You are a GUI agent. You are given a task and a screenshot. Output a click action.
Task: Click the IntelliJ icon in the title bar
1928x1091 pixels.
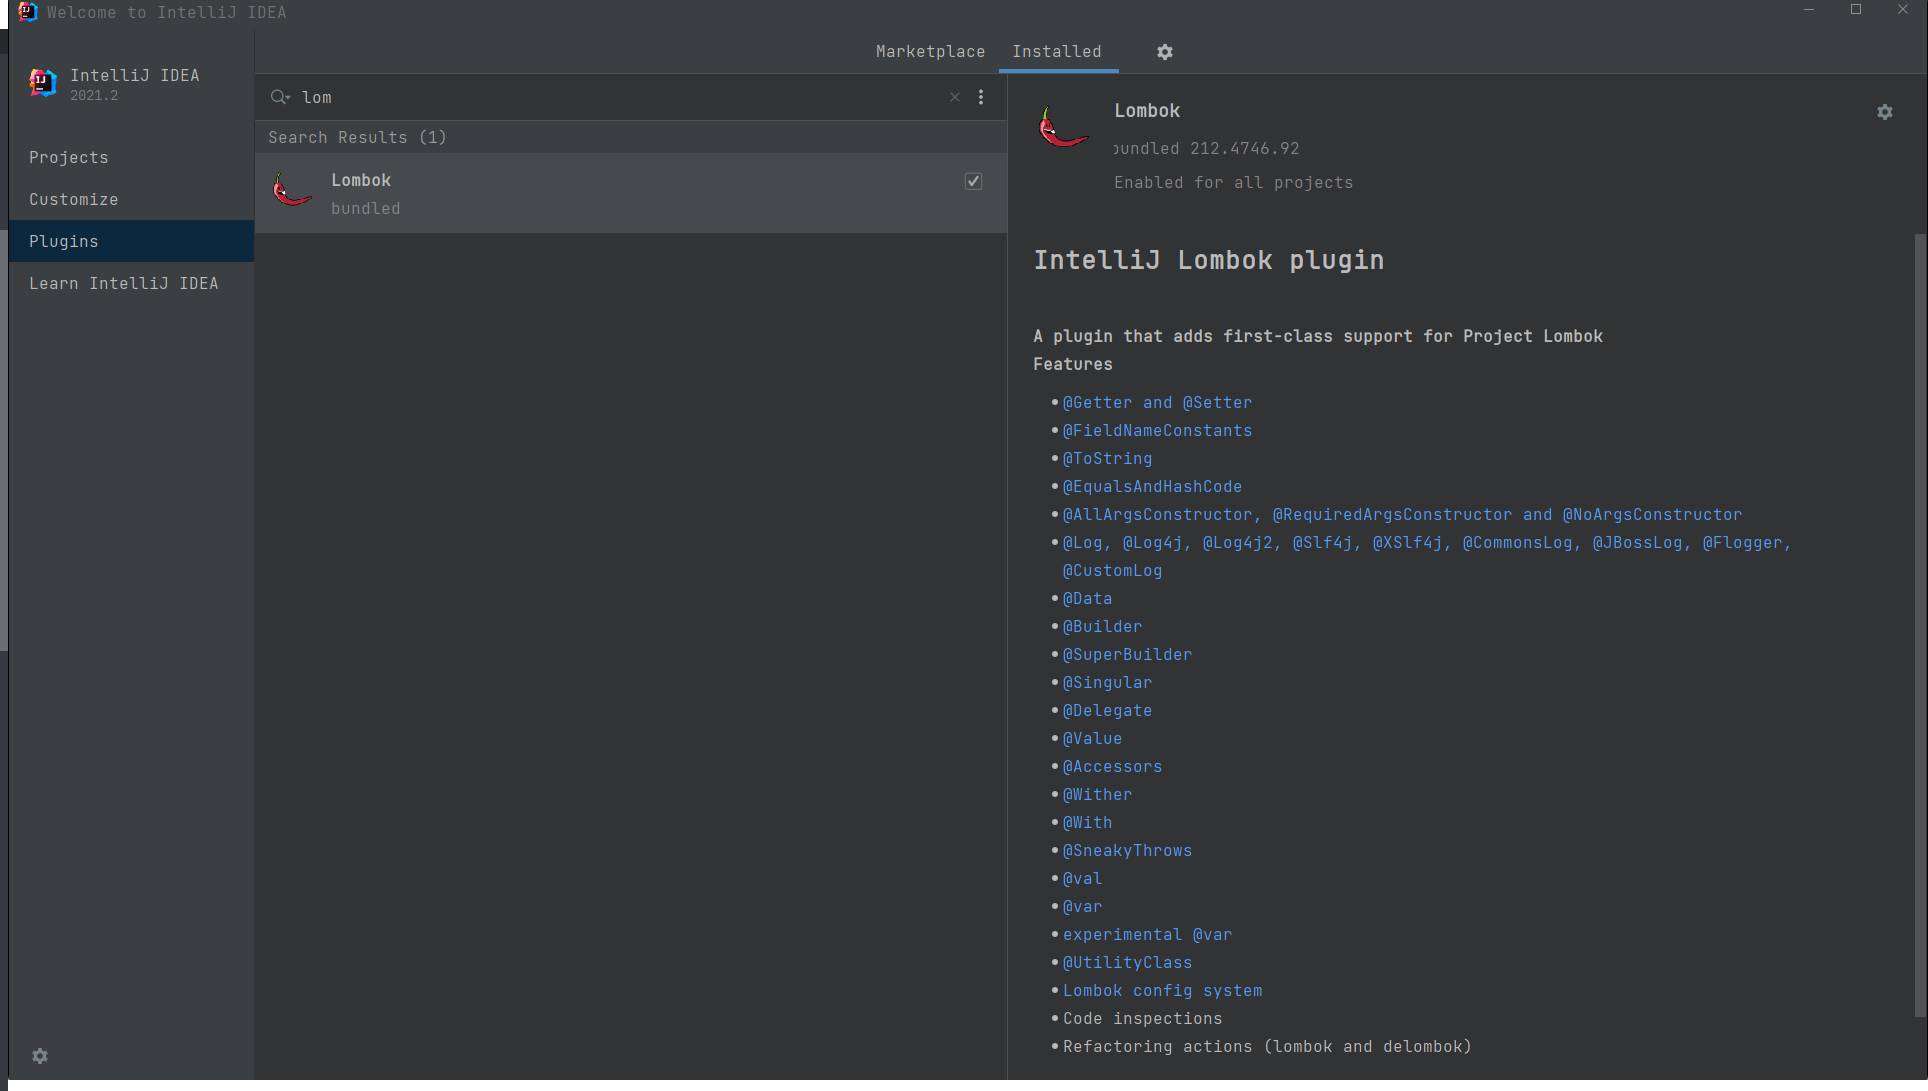[x=28, y=12]
